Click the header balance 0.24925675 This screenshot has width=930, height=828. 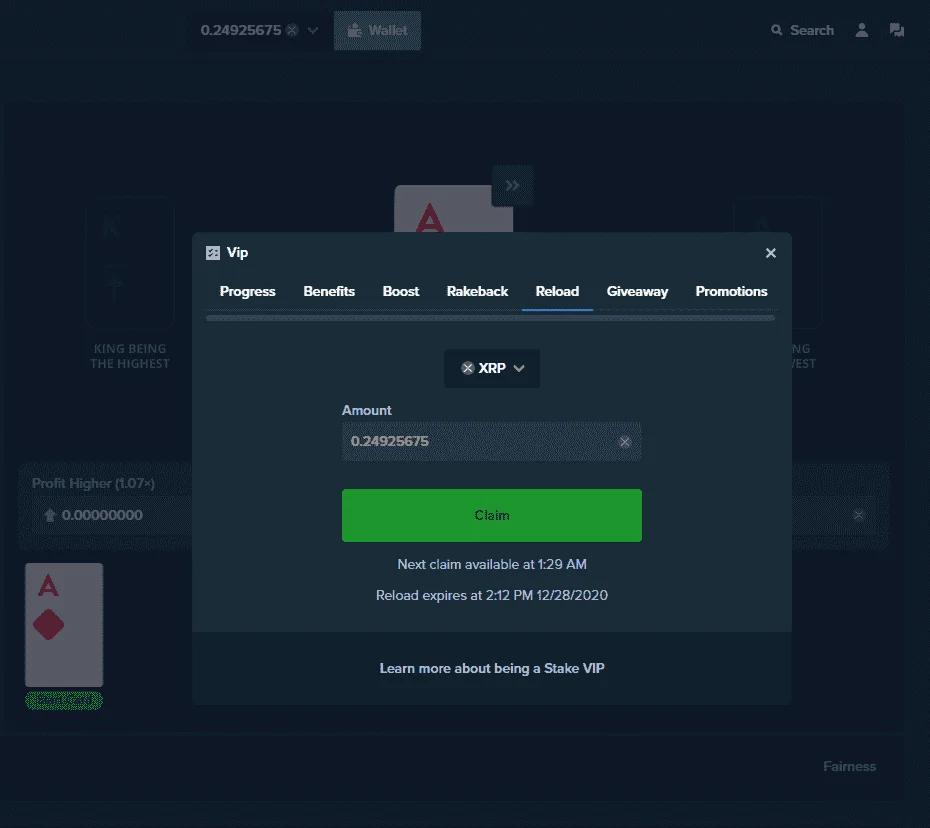[241, 30]
